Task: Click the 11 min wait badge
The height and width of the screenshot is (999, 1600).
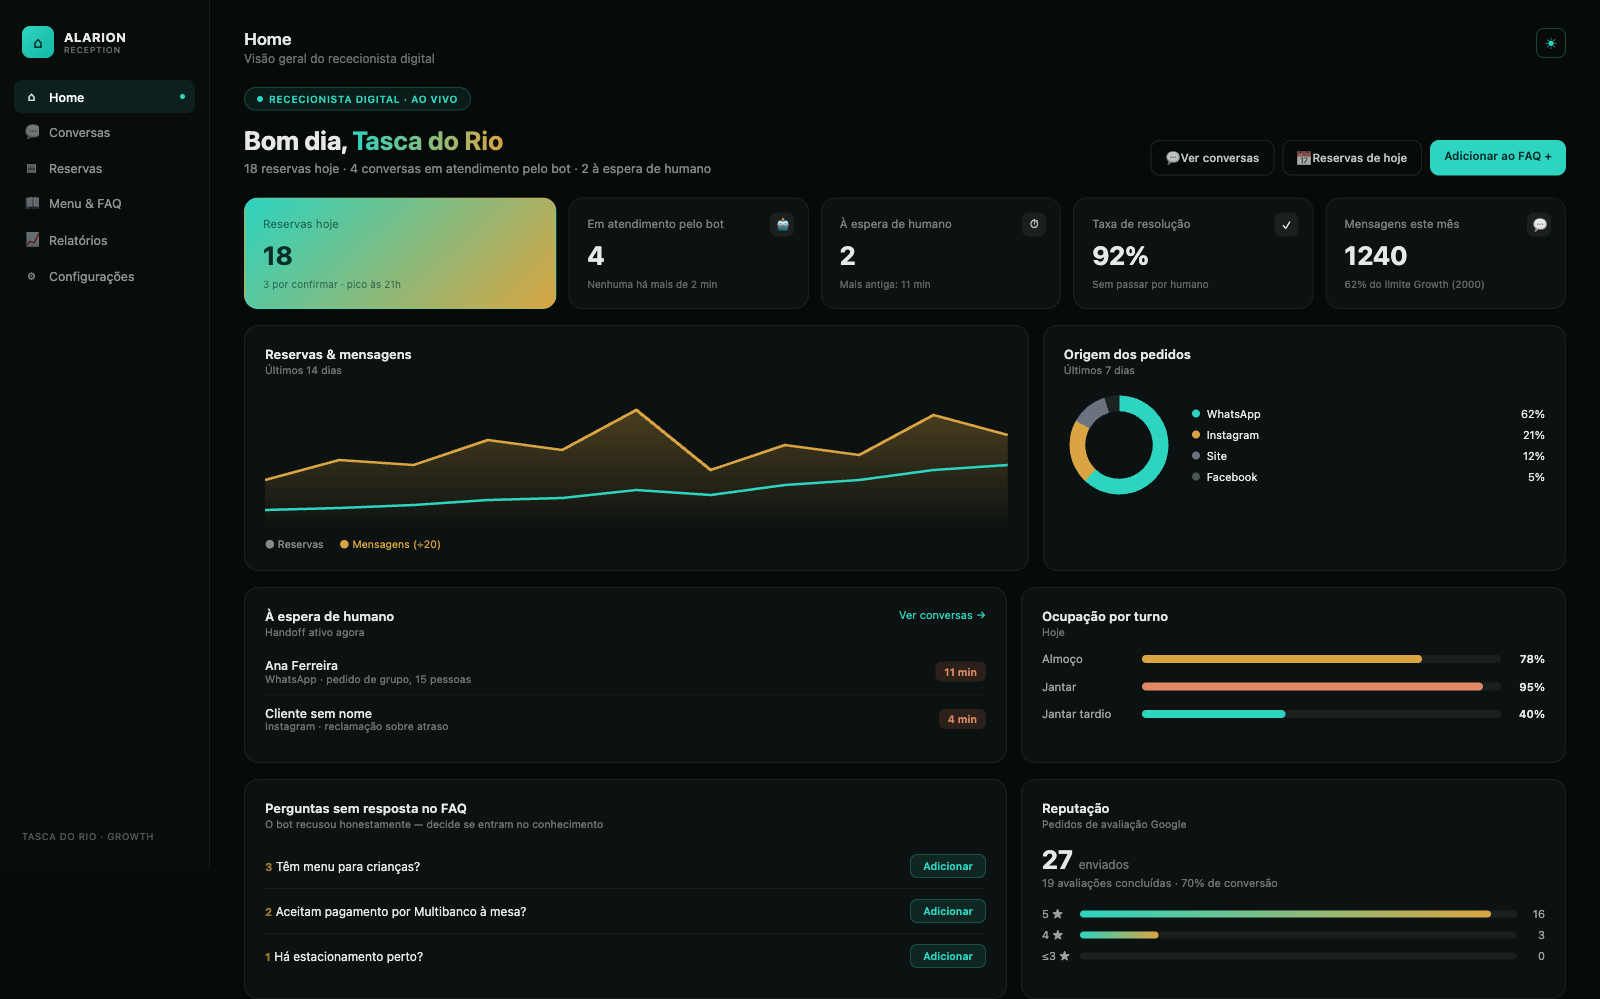Action: coord(960,672)
